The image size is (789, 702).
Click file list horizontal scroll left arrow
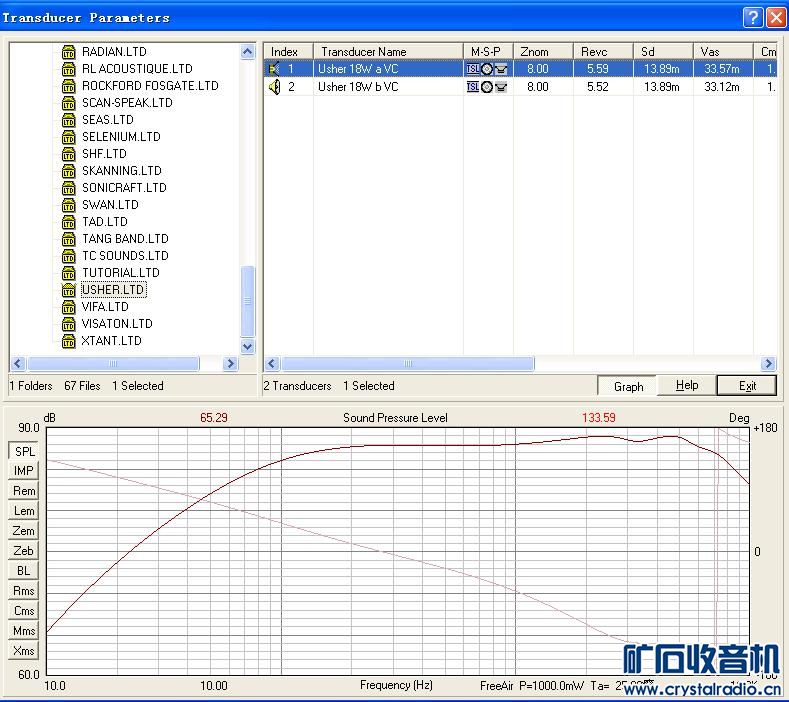18,363
